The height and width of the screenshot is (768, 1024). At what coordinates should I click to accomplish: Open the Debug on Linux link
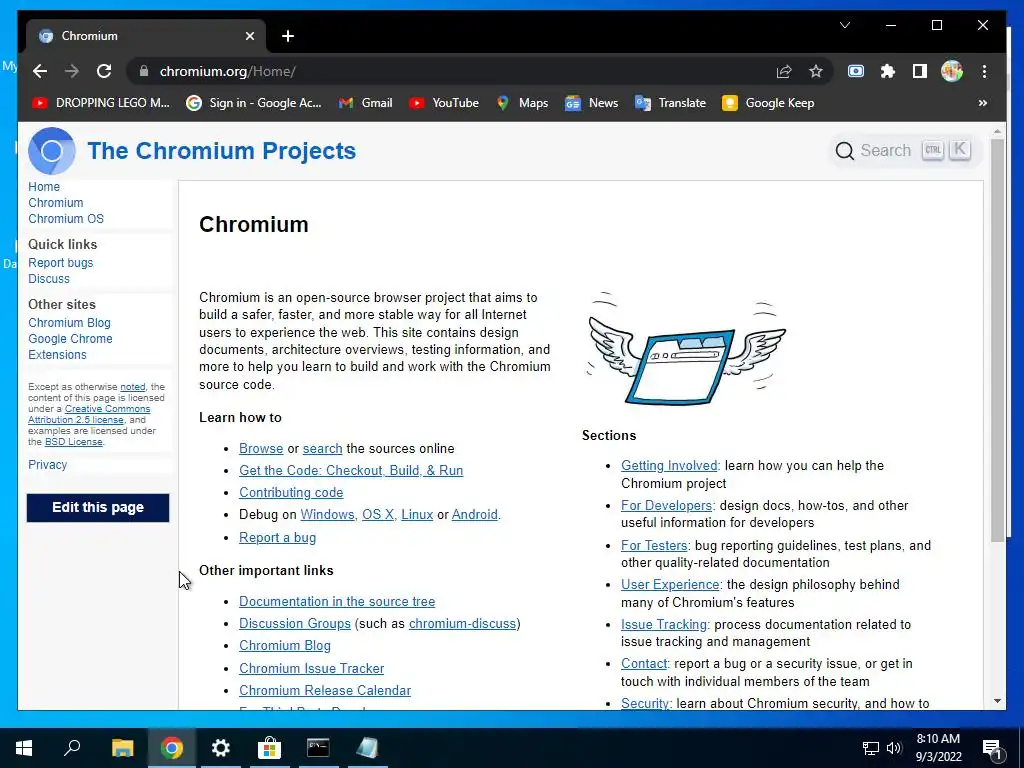click(x=417, y=515)
